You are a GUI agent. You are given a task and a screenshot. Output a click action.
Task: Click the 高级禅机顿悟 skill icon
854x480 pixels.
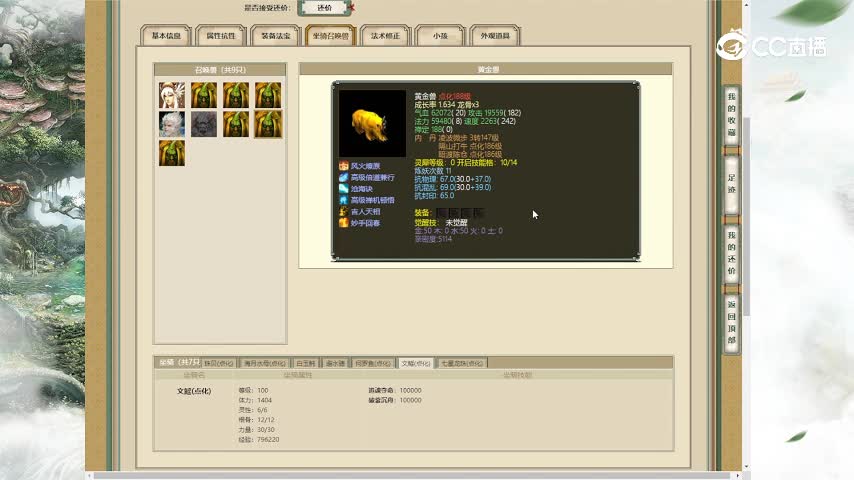[344, 200]
